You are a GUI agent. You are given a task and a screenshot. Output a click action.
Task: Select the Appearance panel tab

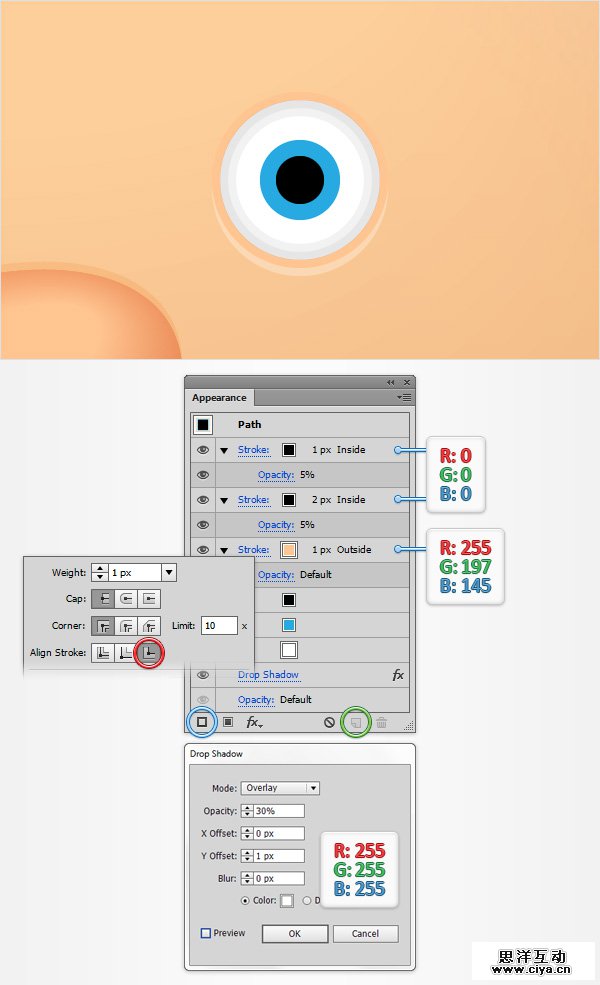pyautogui.click(x=219, y=398)
